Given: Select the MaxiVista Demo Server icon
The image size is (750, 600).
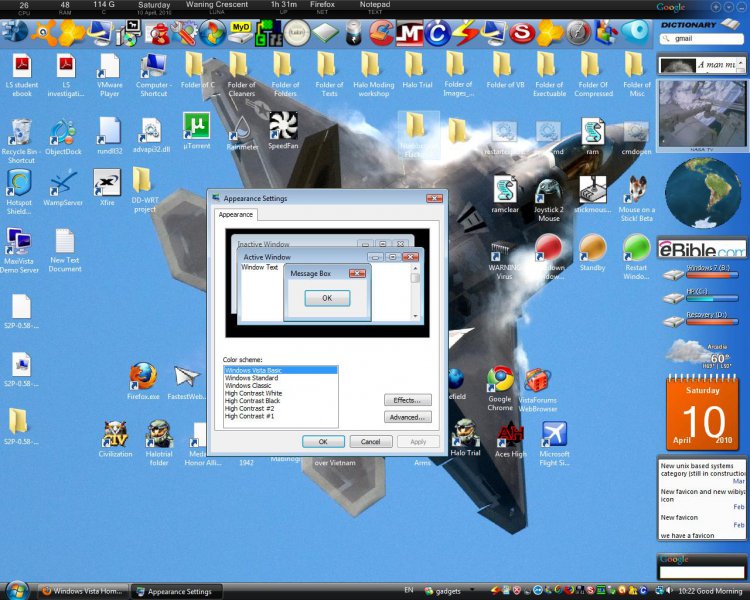Looking at the screenshot, I should tap(19, 251).
